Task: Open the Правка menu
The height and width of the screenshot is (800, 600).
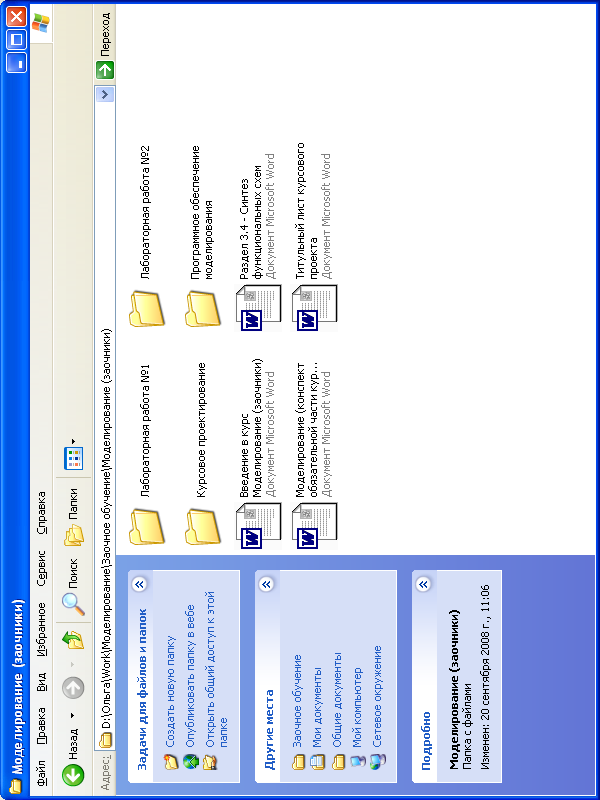Action: 41,726
